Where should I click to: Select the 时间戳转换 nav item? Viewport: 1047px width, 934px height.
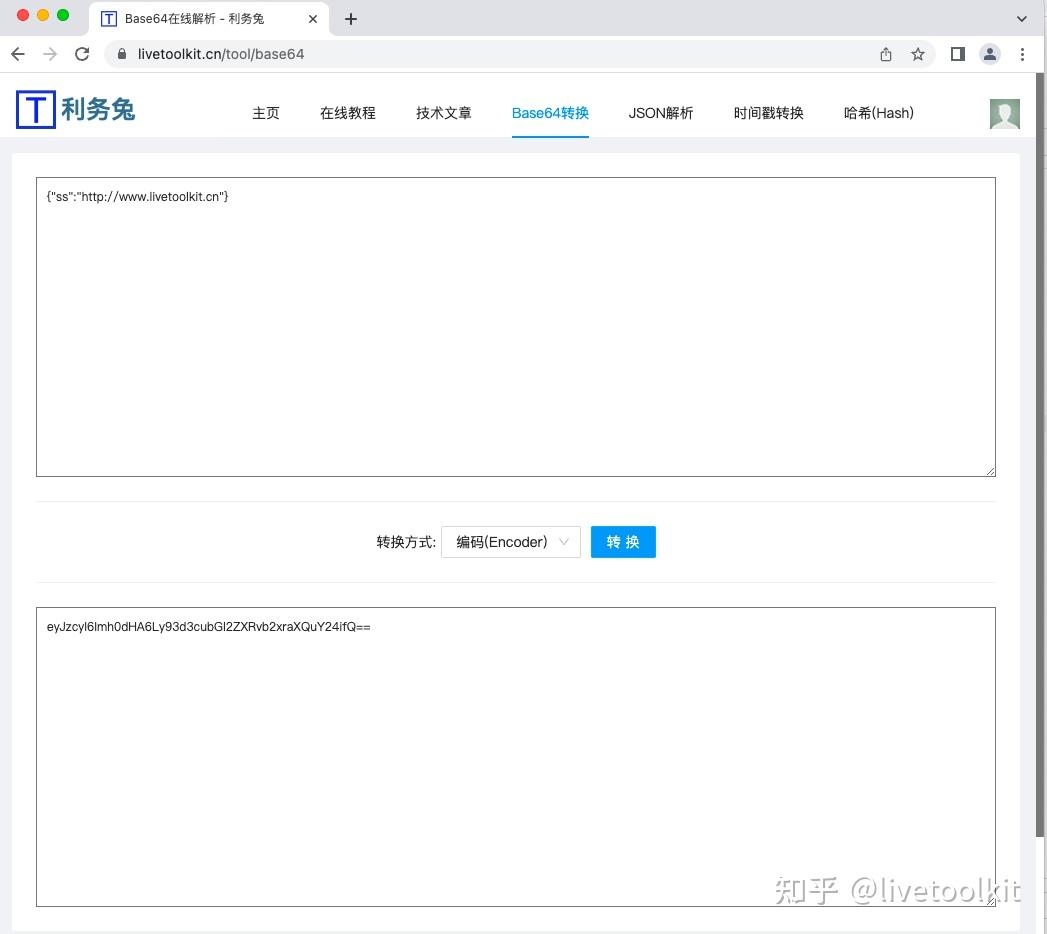(768, 113)
